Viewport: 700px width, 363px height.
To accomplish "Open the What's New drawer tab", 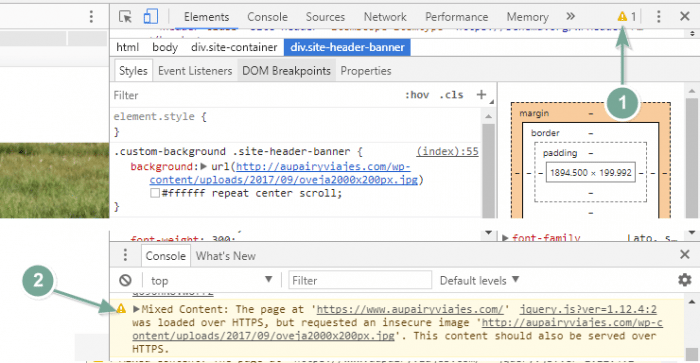I will [225, 256].
